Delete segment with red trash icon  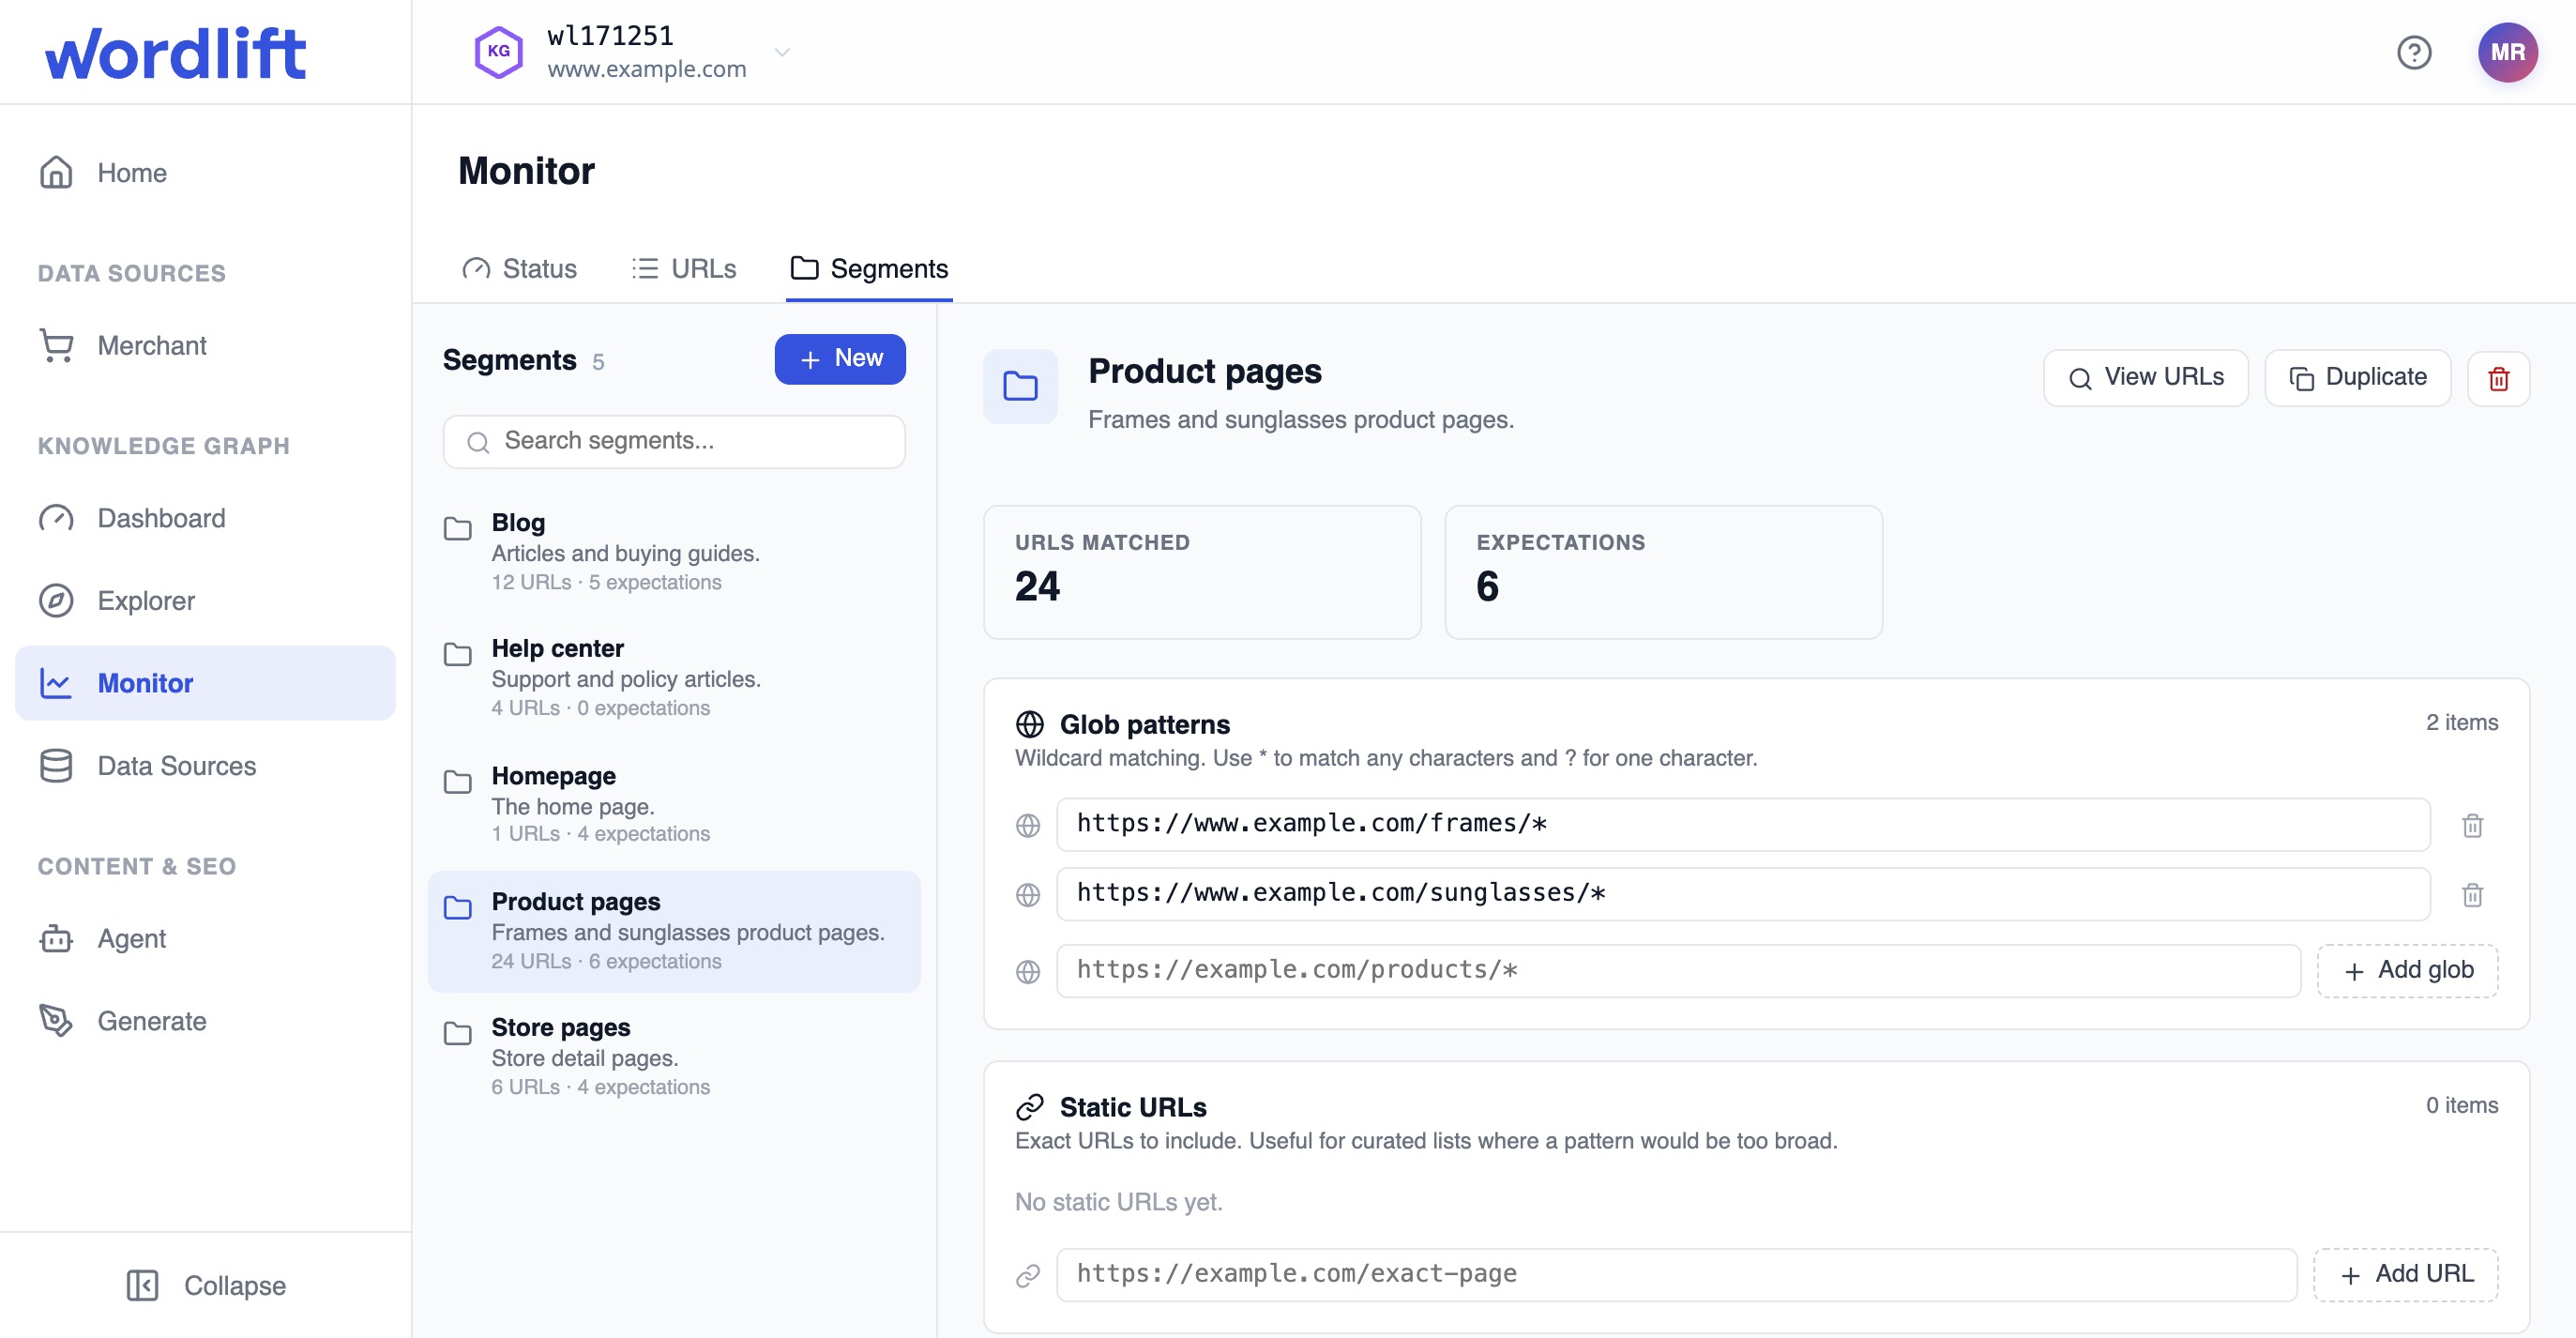pyautogui.click(x=2499, y=378)
